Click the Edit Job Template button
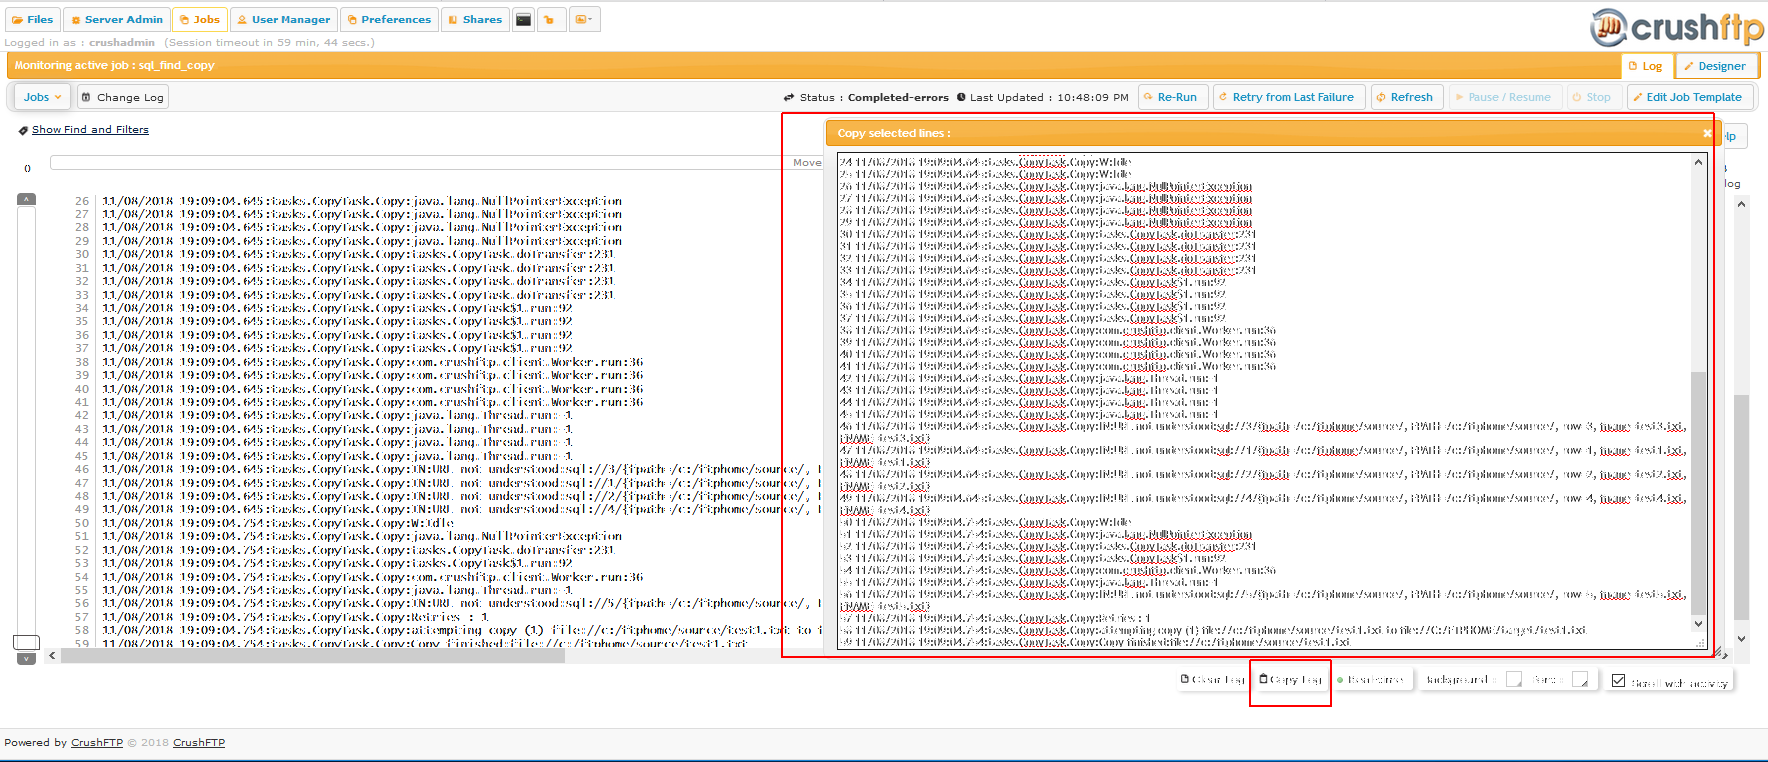Image resolution: width=1768 pixels, height=762 pixels. click(x=1691, y=97)
